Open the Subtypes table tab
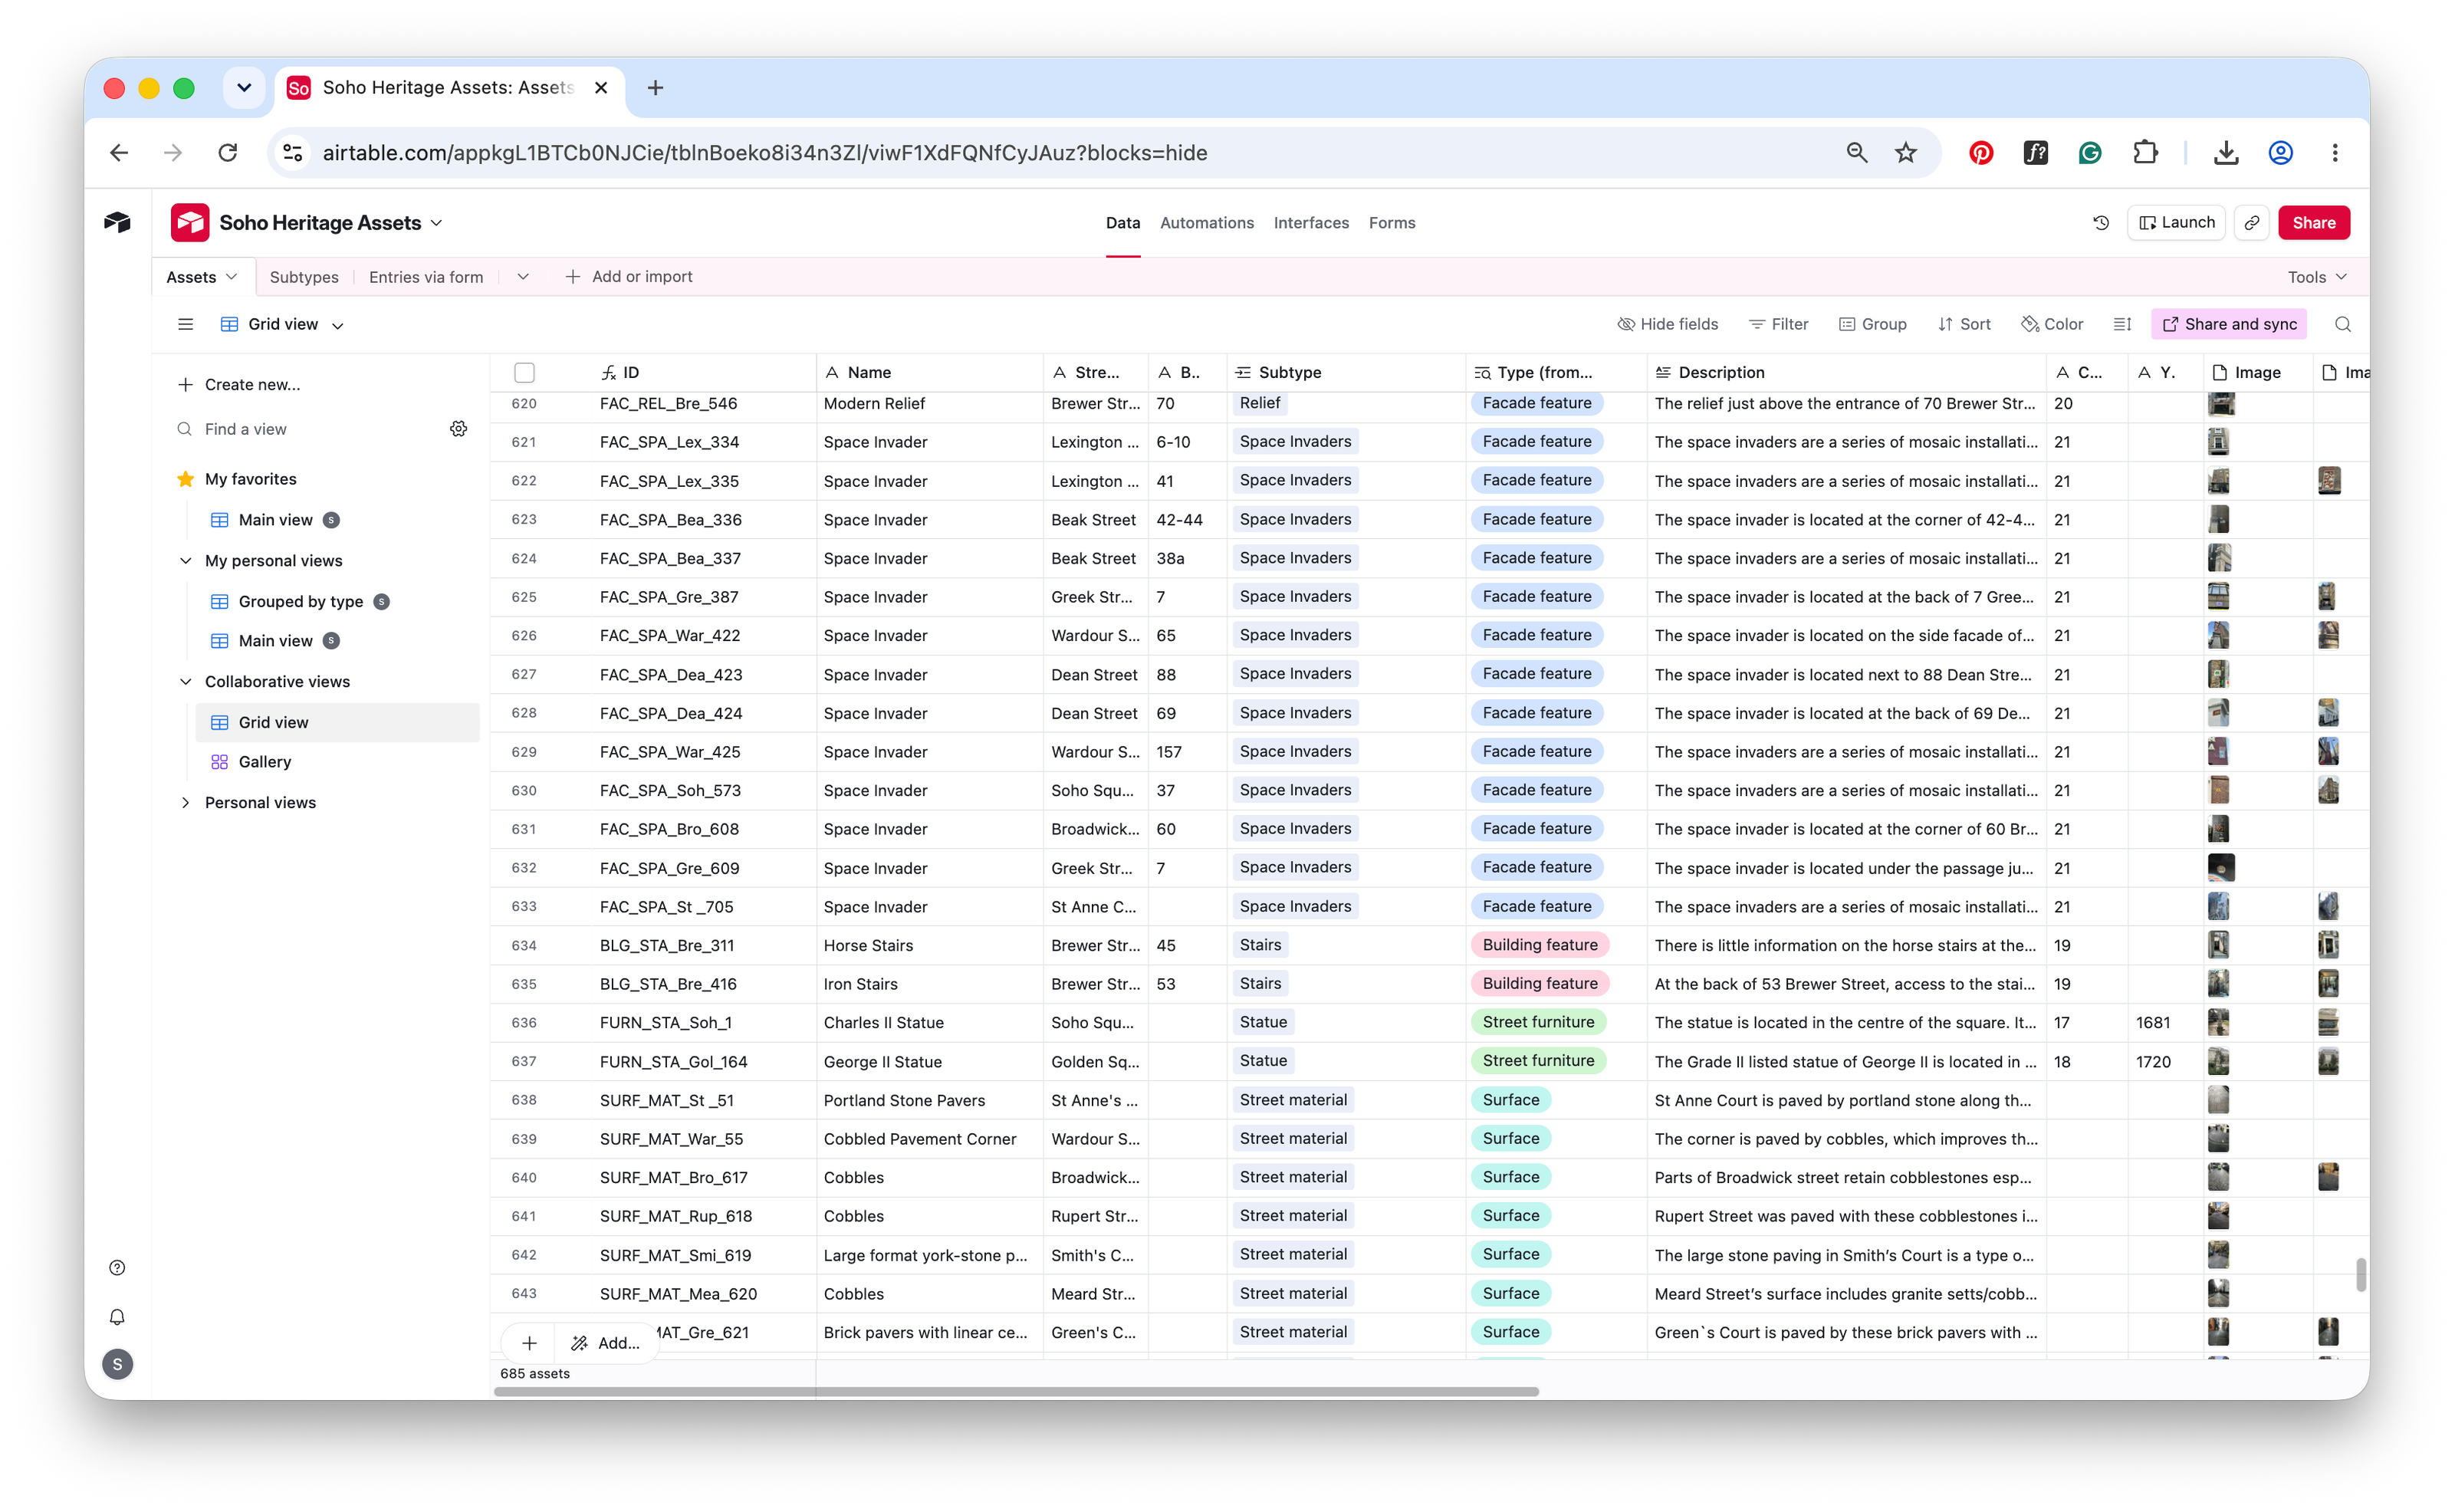Viewport: 2455px width, 1512px height. (304, 277)
